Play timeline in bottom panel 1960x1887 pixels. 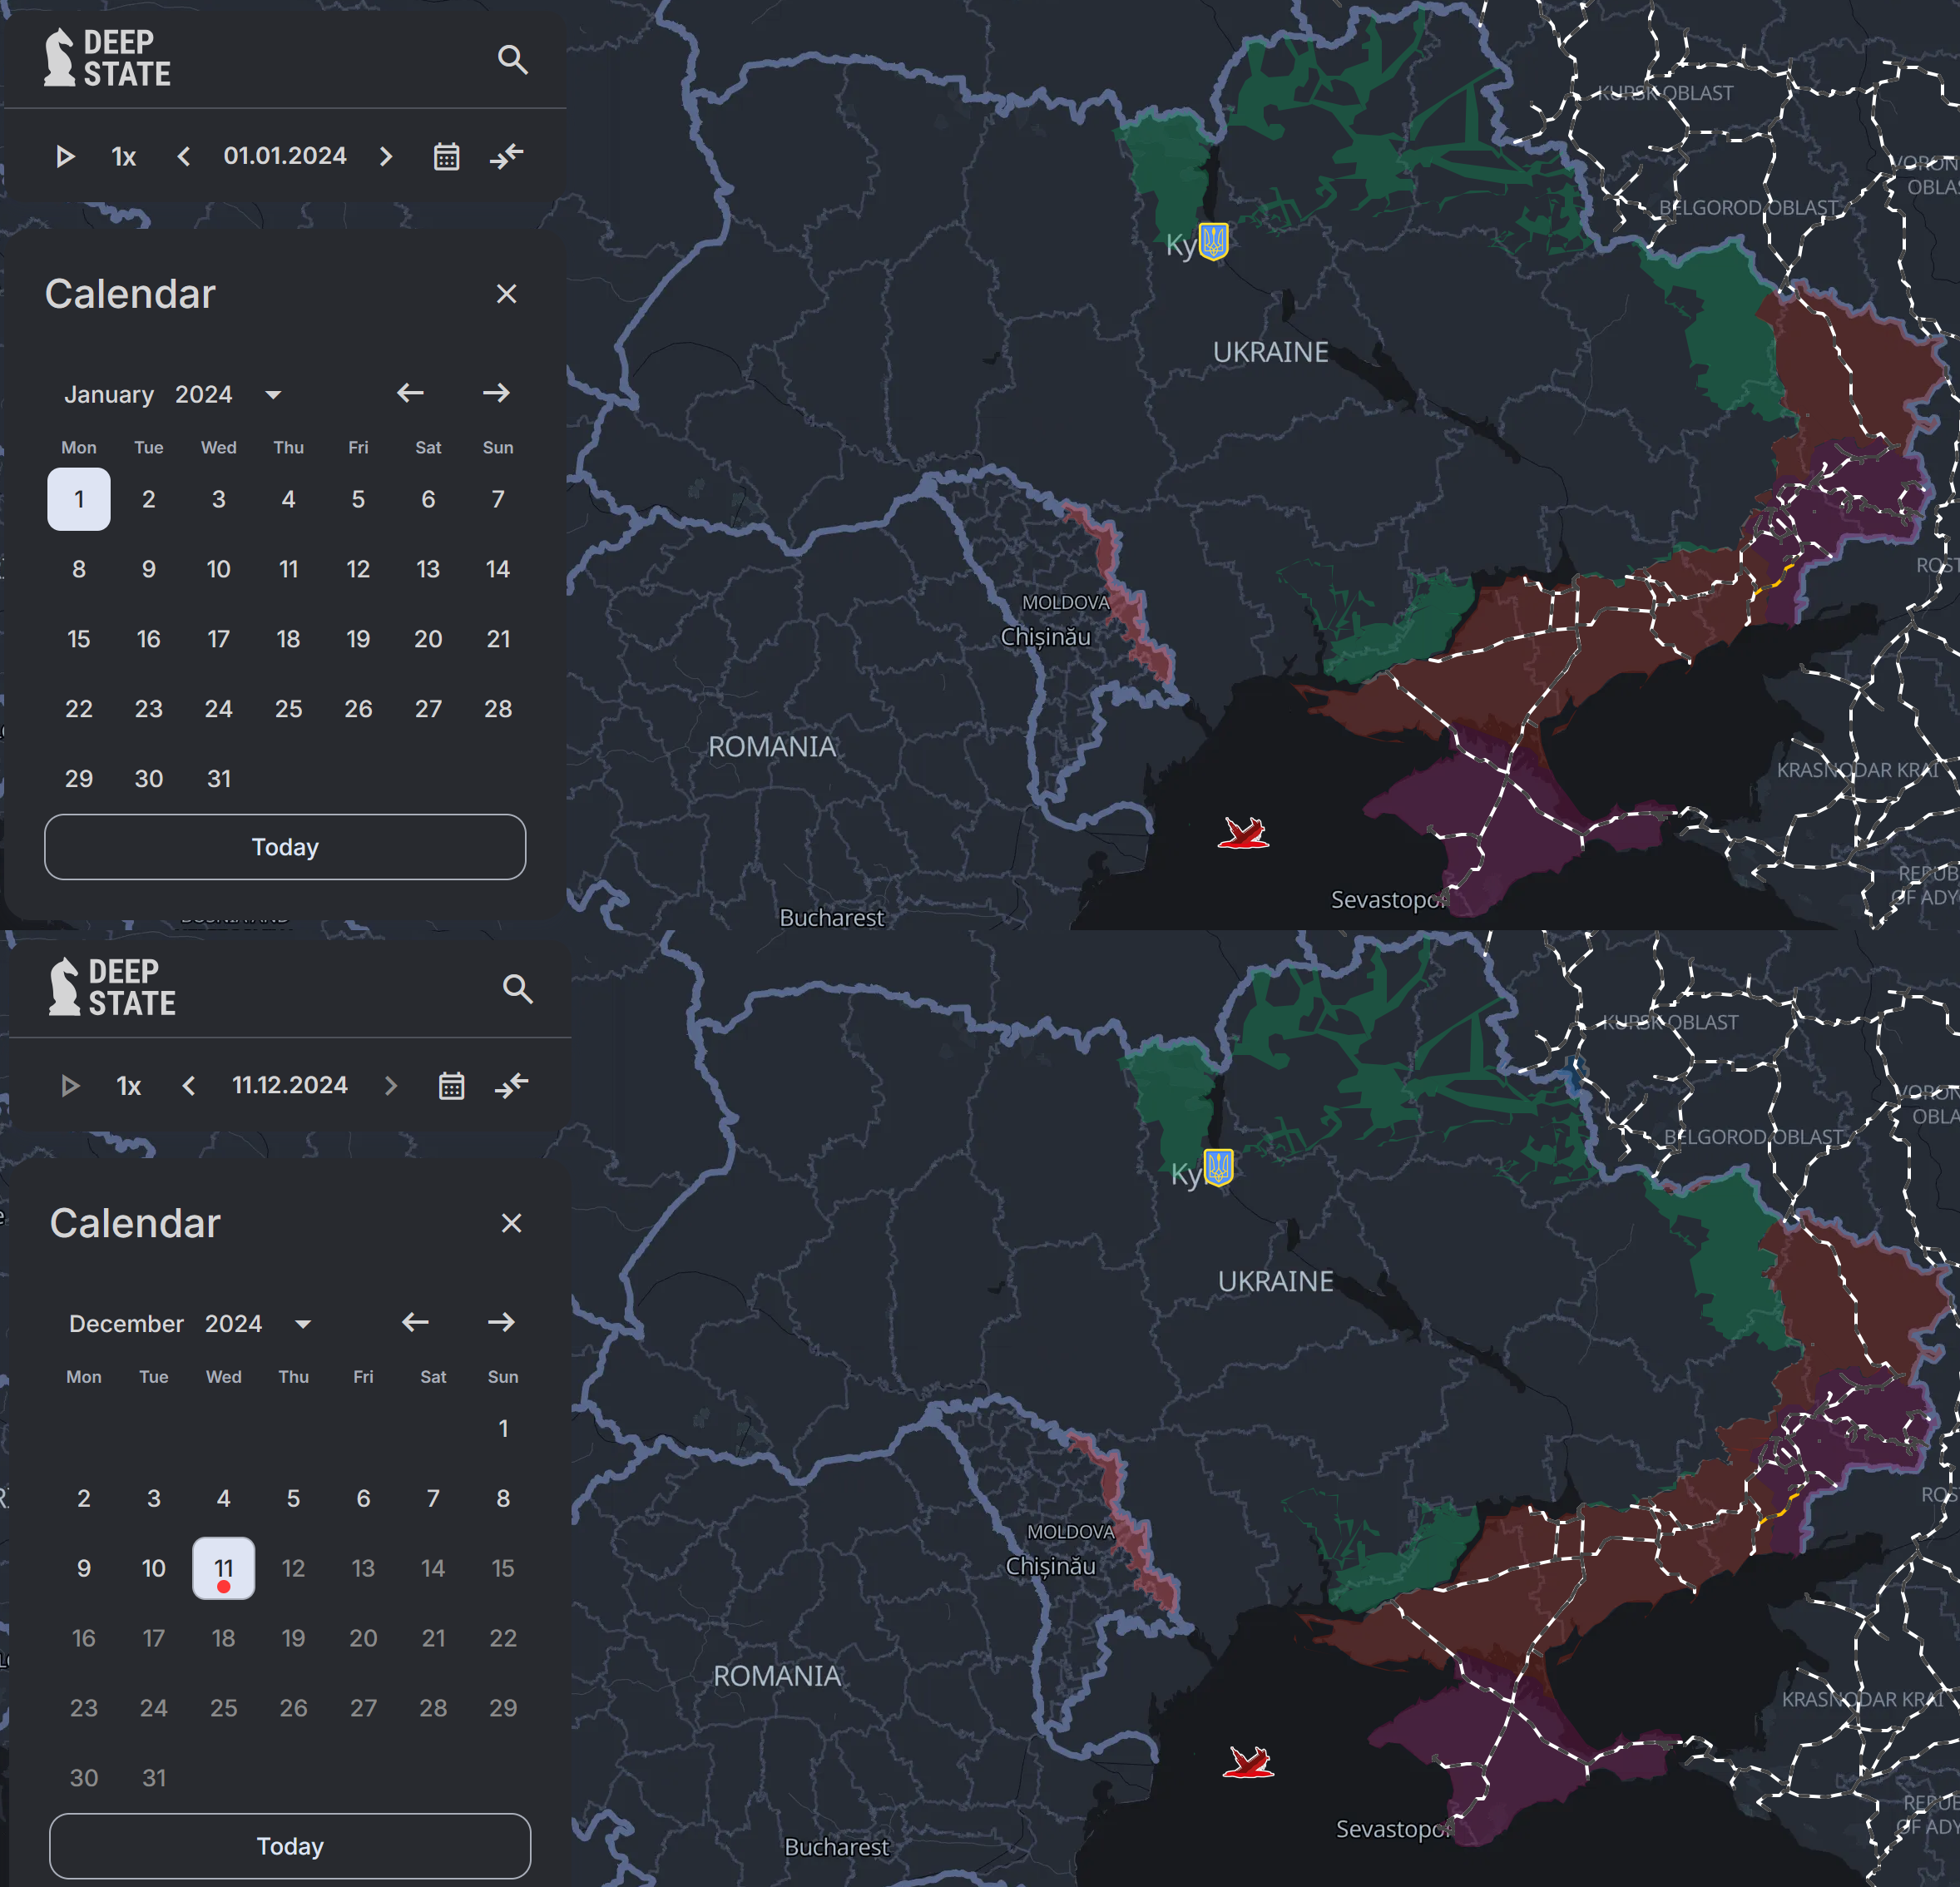(70, 1086)
